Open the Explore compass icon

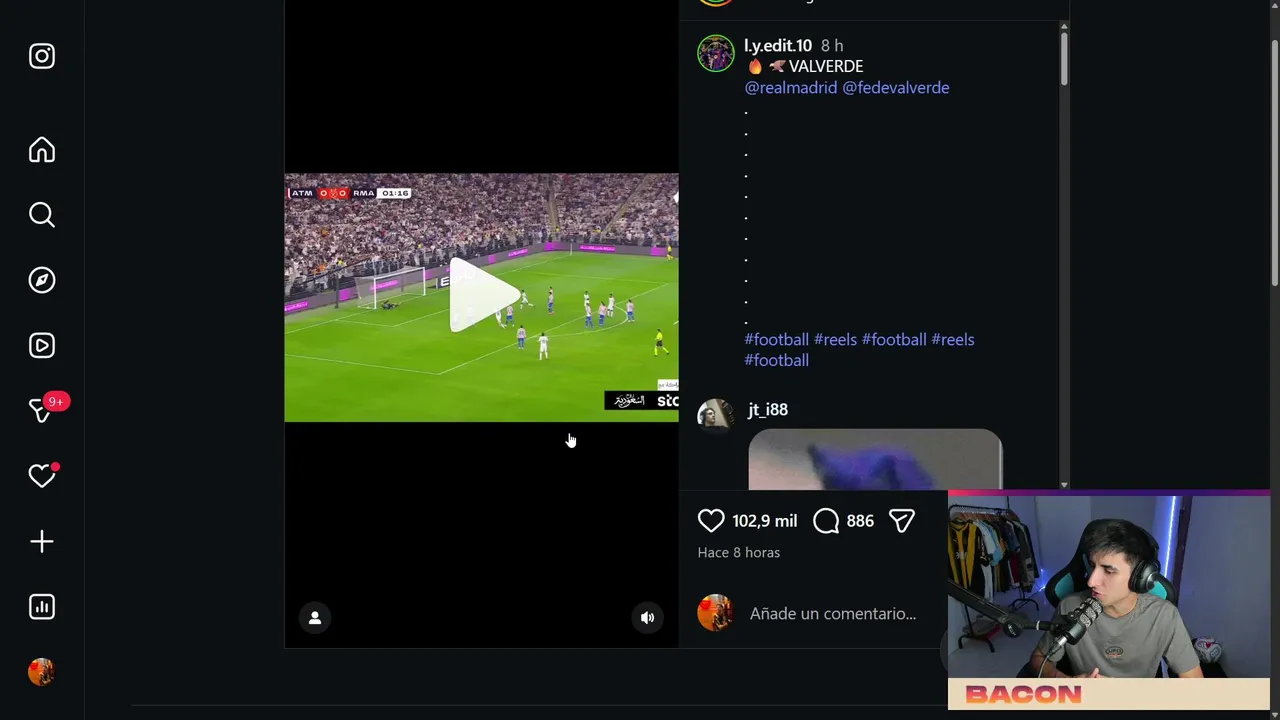click(42, 280)
